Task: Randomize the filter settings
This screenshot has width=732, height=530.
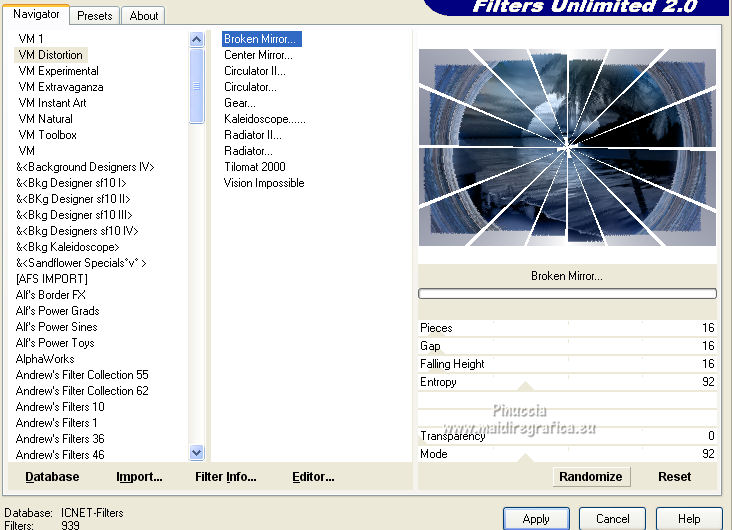Action: click(x=591, y=477)
